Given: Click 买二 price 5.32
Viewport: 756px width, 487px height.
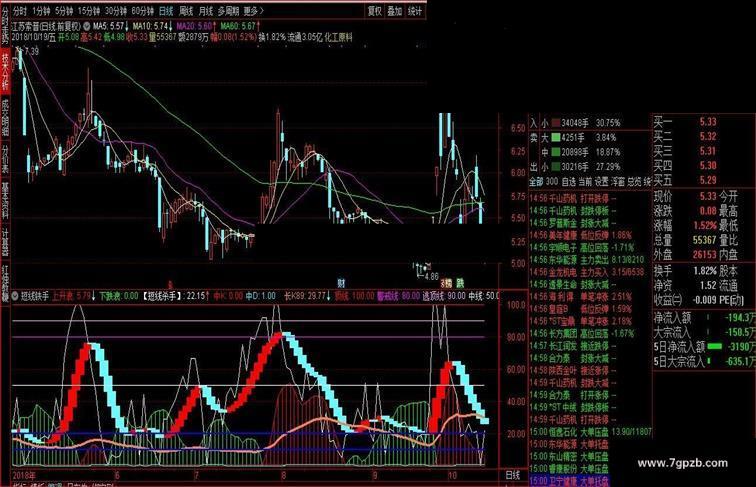Looking at the screenshot, I should pyautogui.click(x=708, y=136).
